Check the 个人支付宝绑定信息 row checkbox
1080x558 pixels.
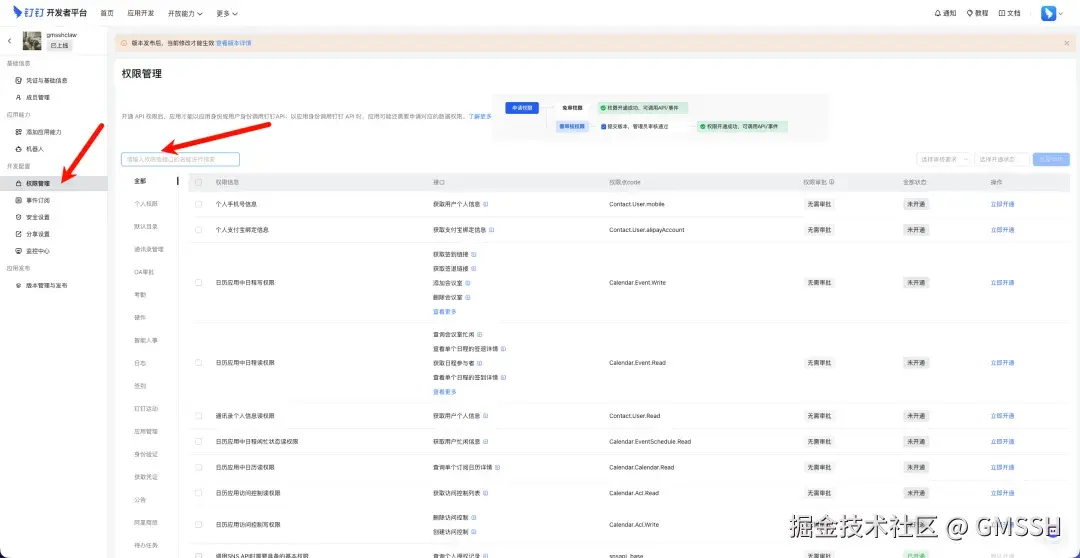point(199,230)
